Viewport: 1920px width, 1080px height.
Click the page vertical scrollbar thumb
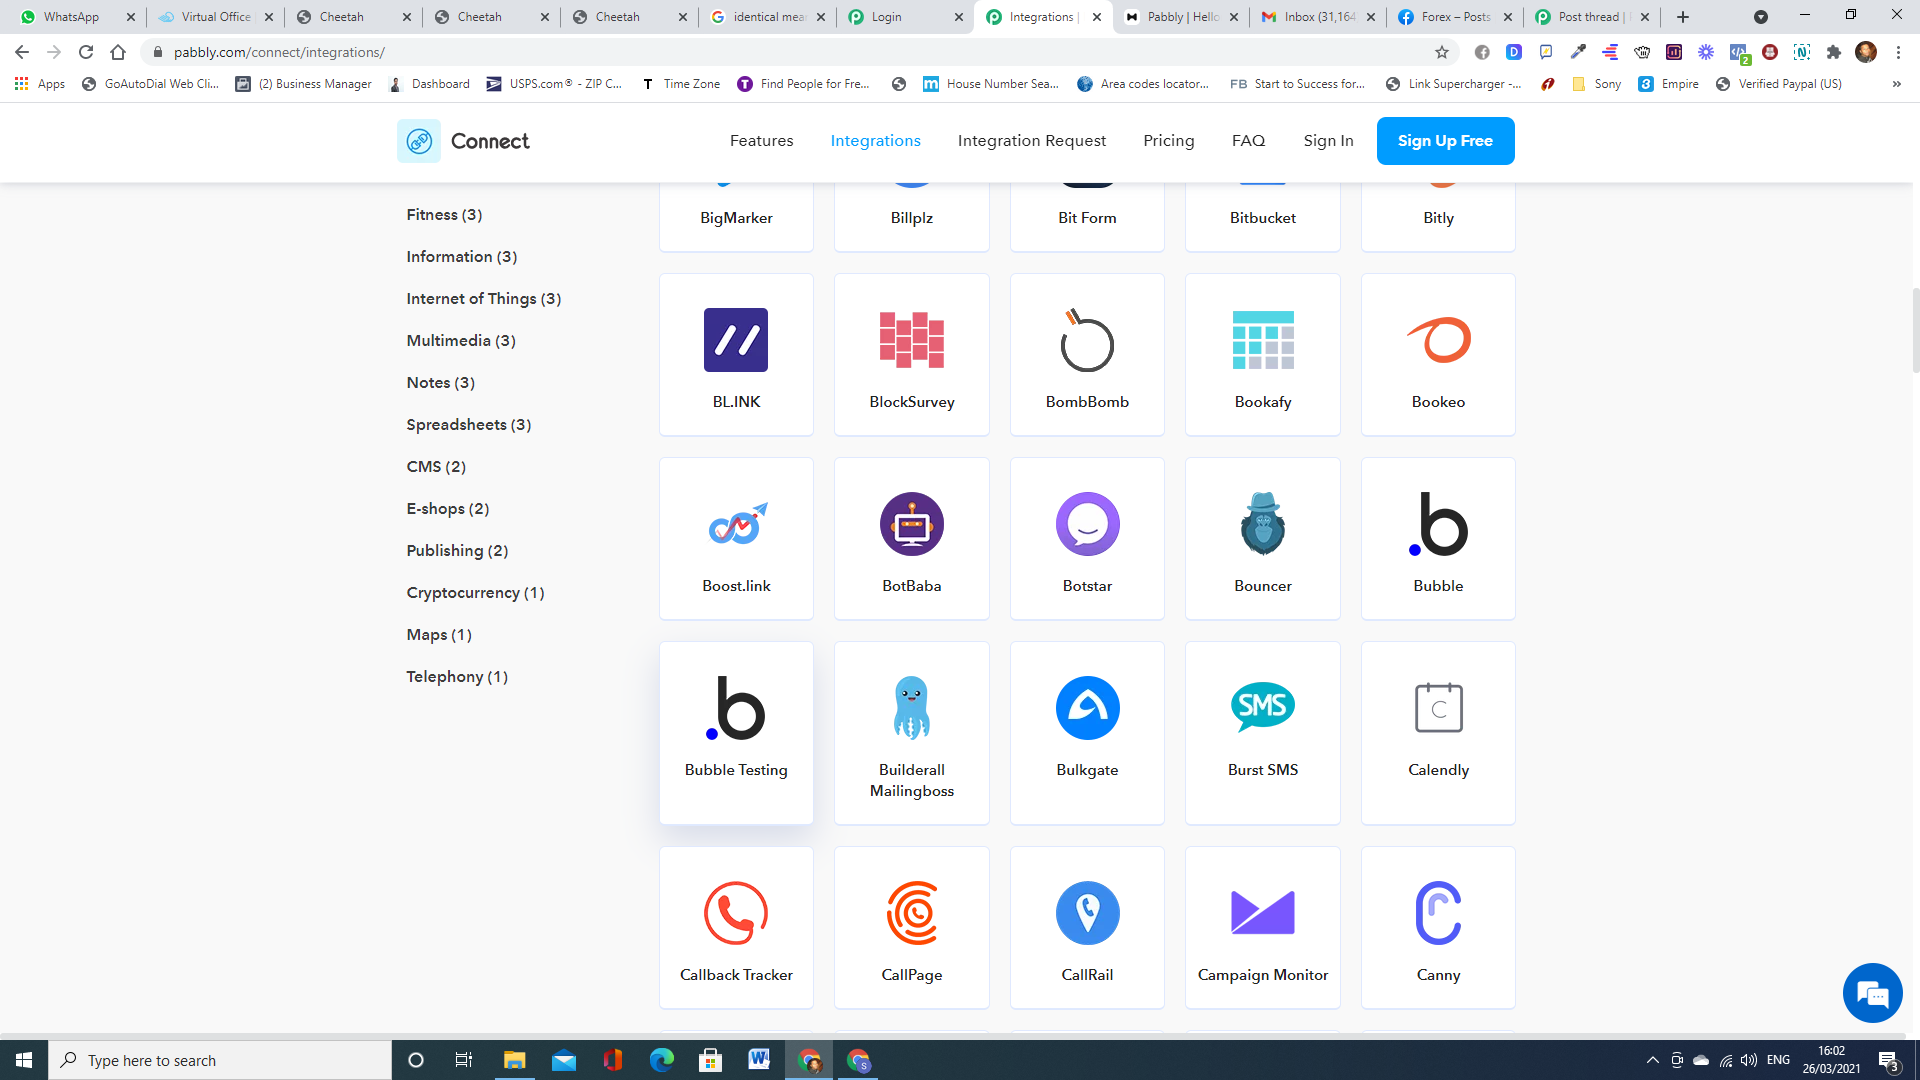coord(1915,330)
